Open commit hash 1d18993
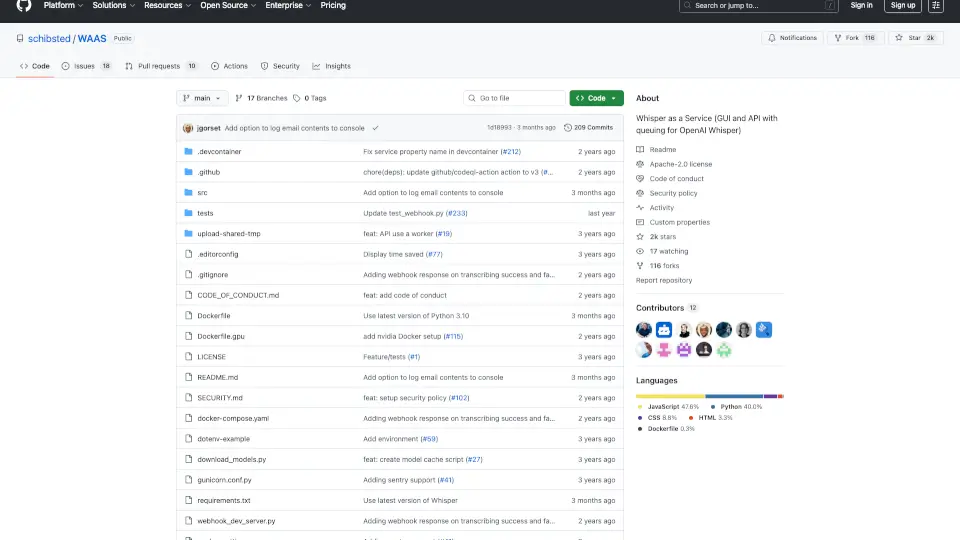 [x=499, y=128]
